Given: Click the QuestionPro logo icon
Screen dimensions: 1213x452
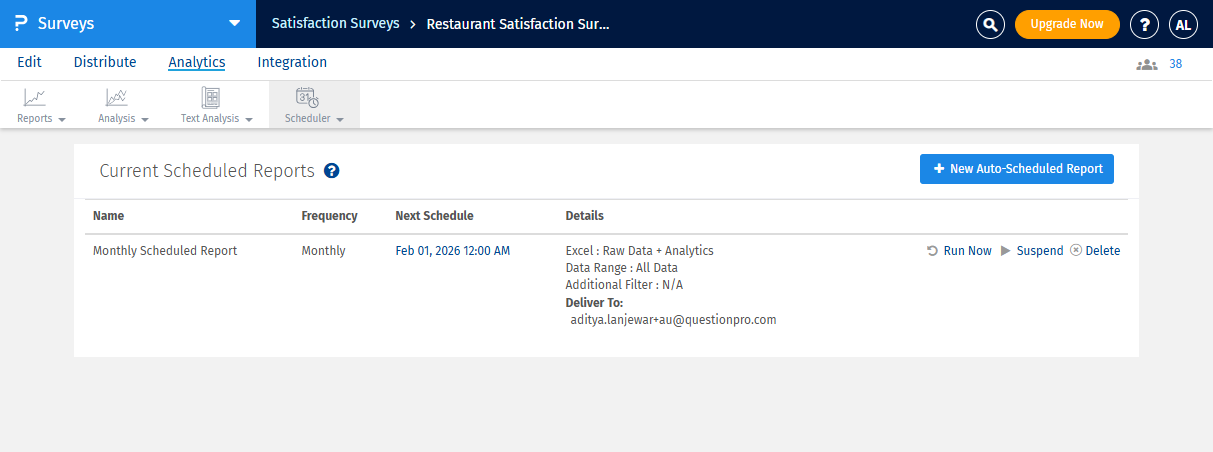Looking at the screenshot, I should click(x=21, y=23).
